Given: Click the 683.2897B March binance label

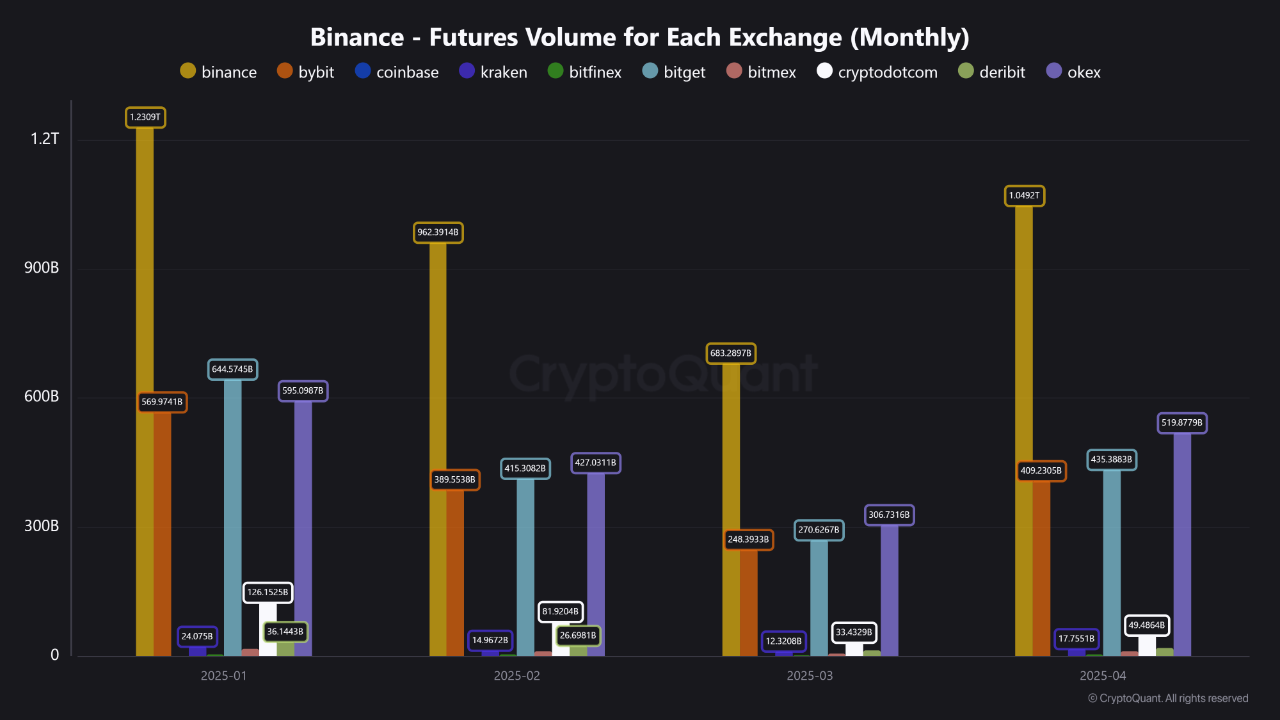Looking at the screenshot, I should pyautogui.click(x=730, y=354).
